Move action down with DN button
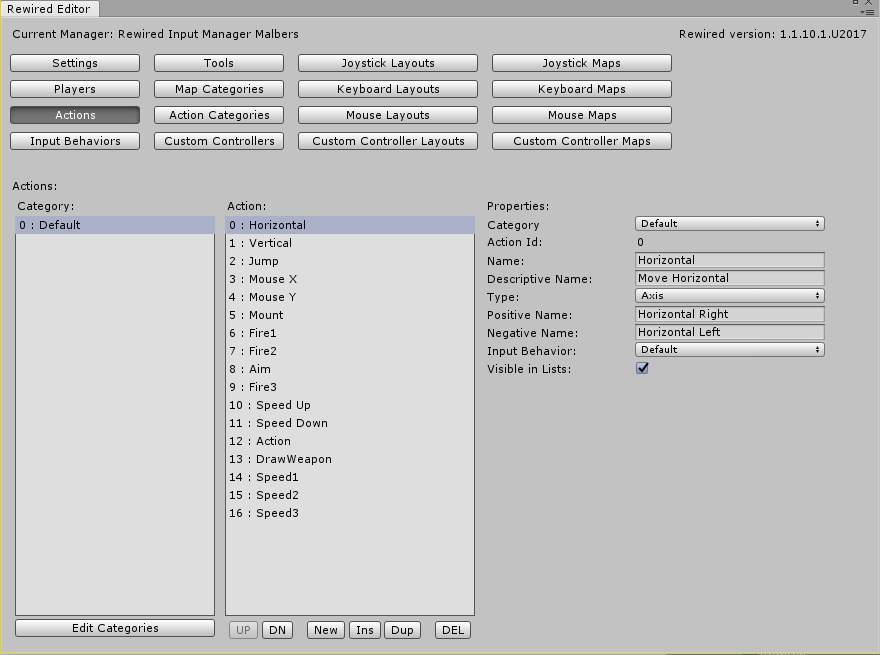The height and width of the screenshot is (655, 880). pos(277,630)
